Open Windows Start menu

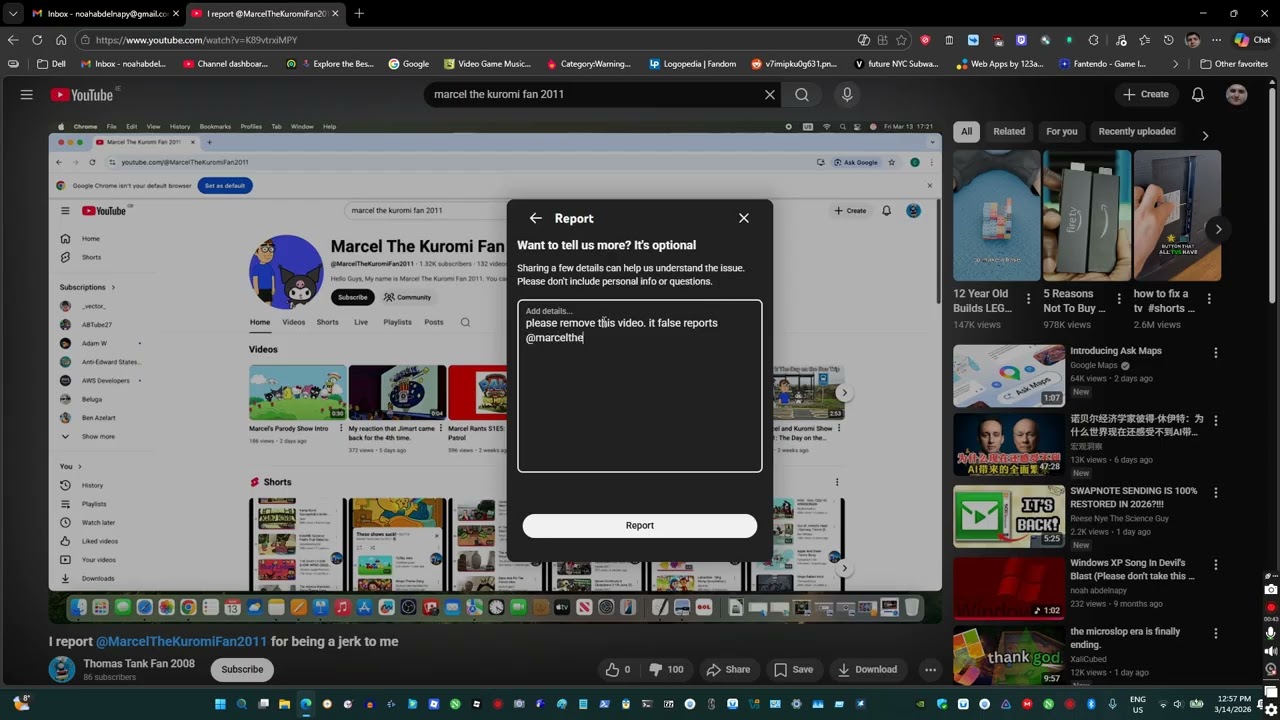click(220, 704)
